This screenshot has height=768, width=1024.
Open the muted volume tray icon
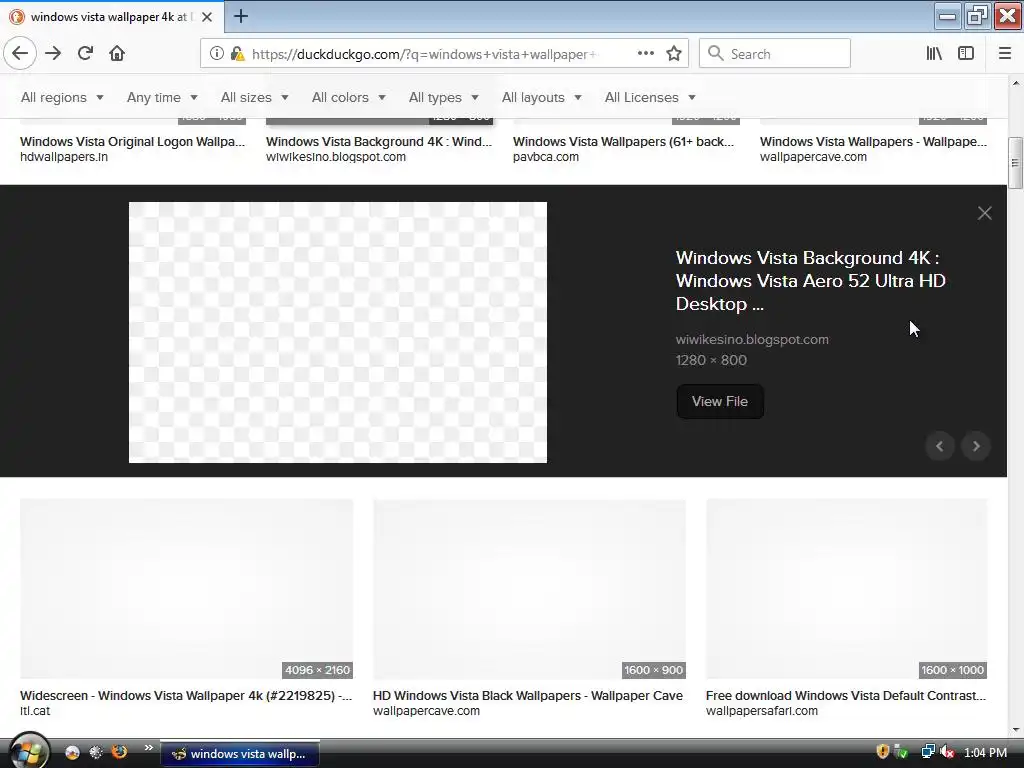947,752
